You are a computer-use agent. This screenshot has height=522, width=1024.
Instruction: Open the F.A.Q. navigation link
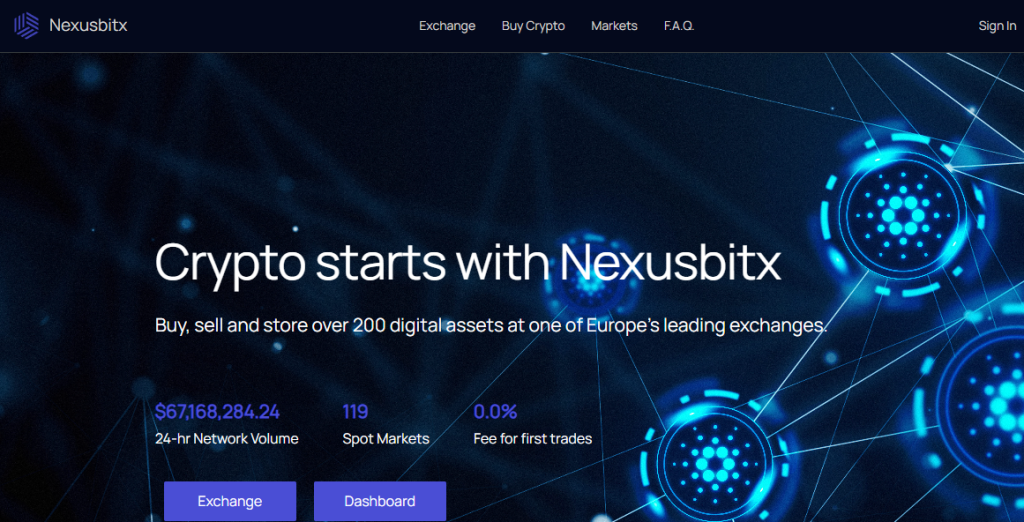pos(679,26)
